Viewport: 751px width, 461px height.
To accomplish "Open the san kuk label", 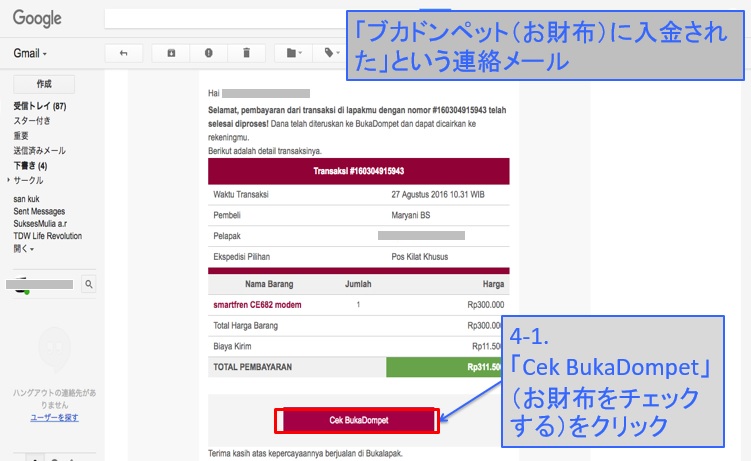I will coord(26,199).
